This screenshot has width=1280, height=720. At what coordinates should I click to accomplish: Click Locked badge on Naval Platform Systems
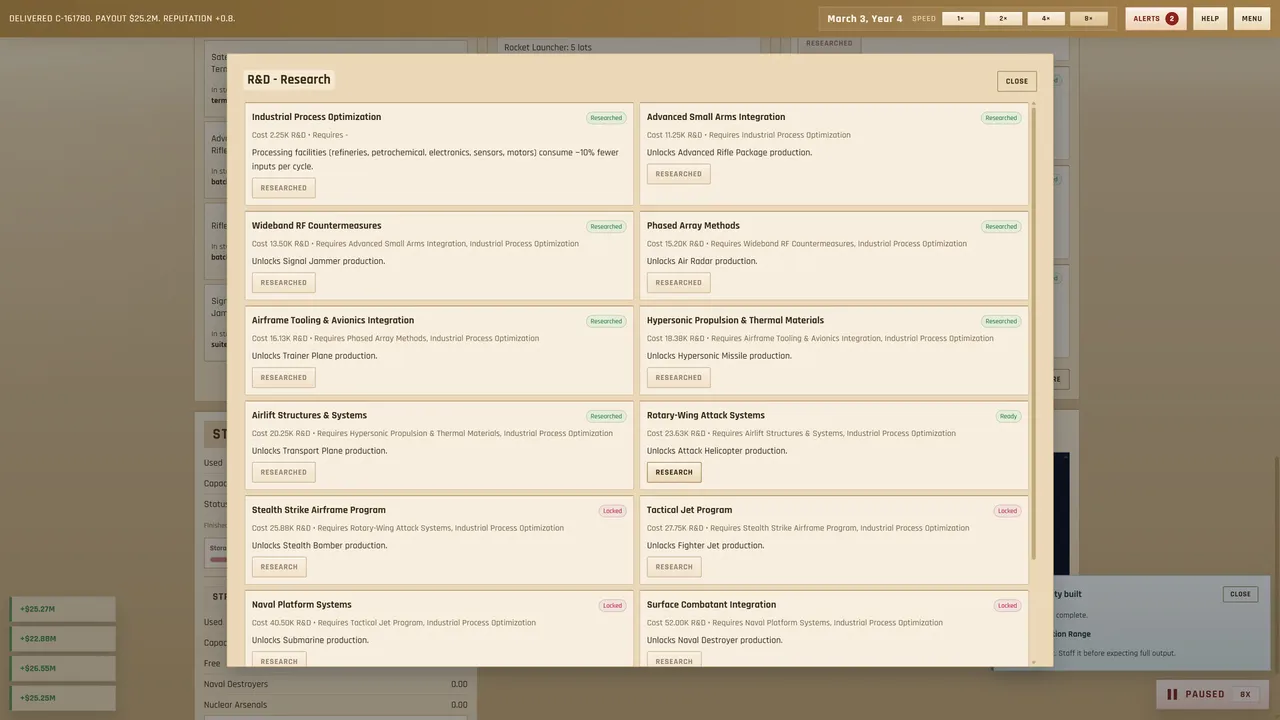tap(612, 606)
